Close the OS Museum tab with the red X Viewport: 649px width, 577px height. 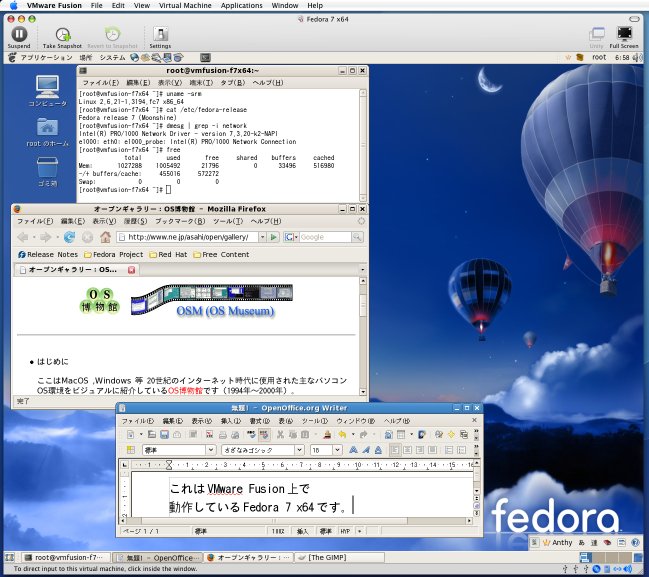(132, 270)
